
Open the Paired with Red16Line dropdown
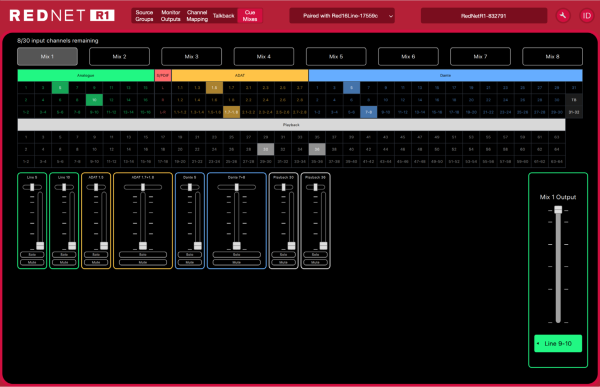coord(342,16)
